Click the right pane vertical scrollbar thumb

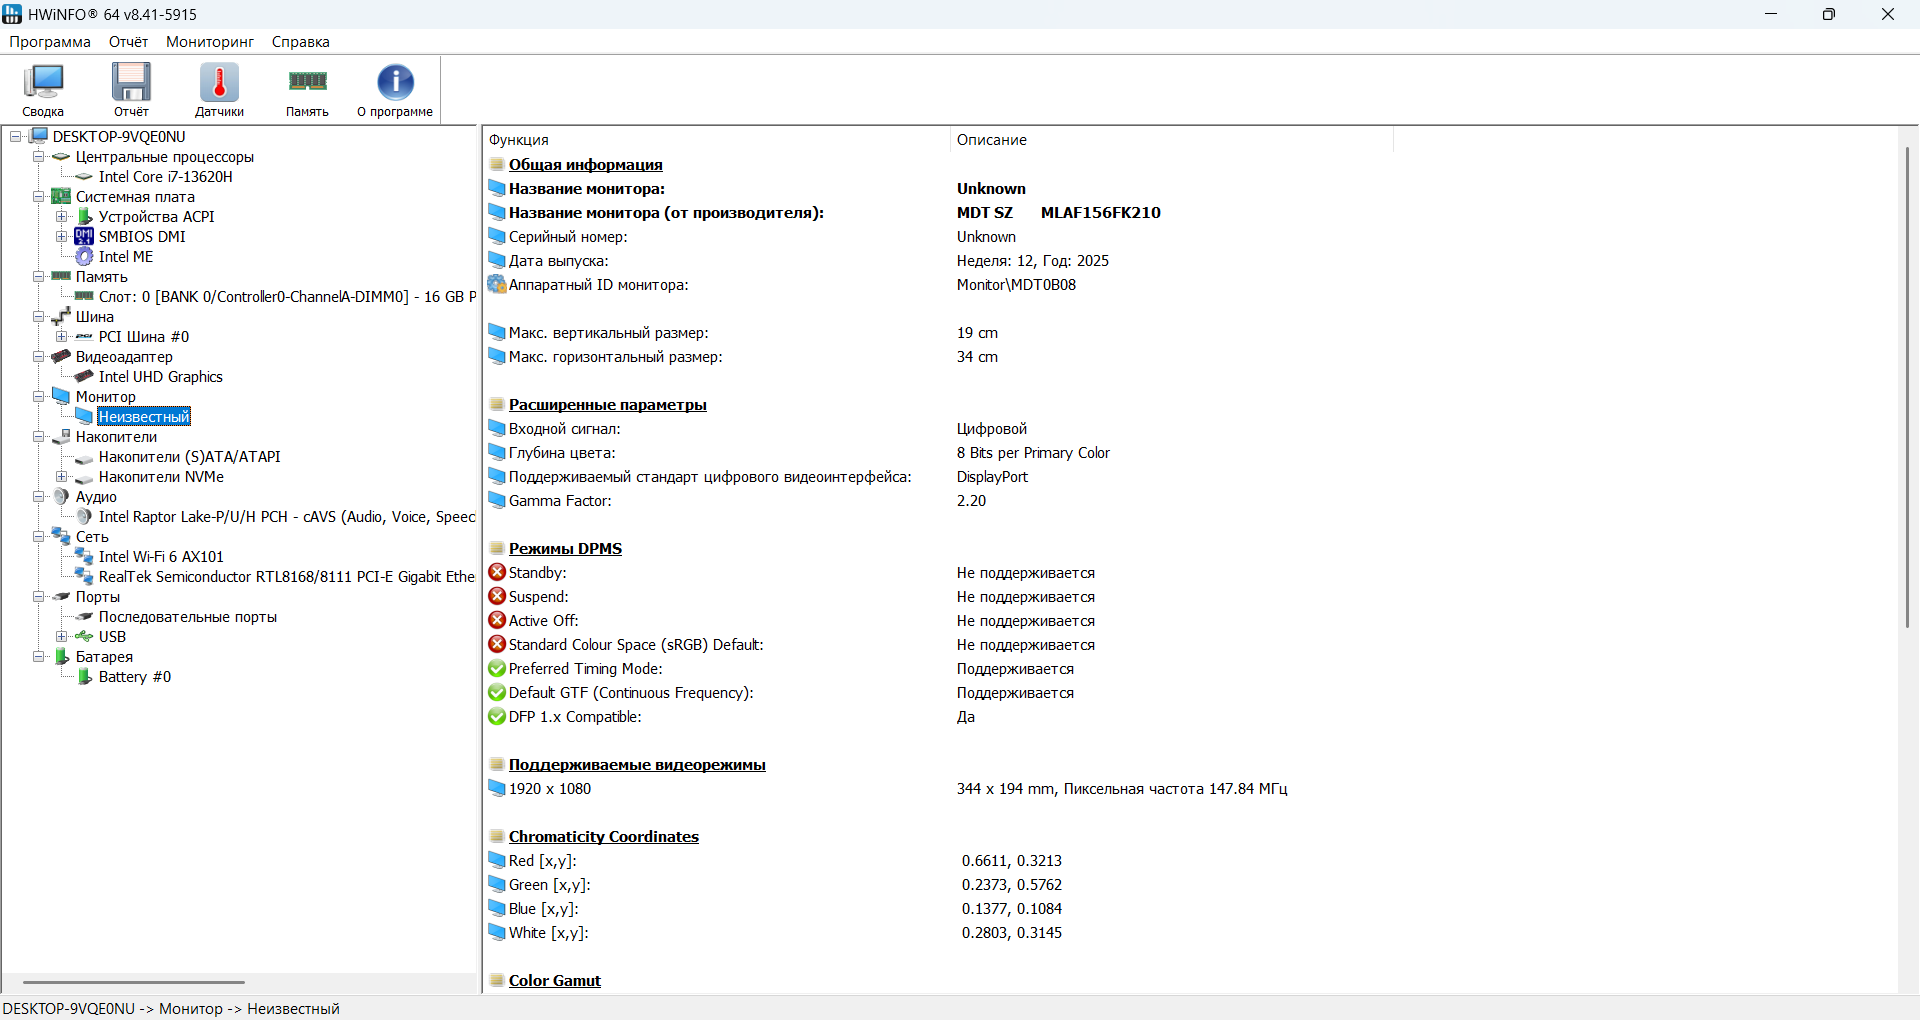pyautogui.click(x=1908, y=388)
